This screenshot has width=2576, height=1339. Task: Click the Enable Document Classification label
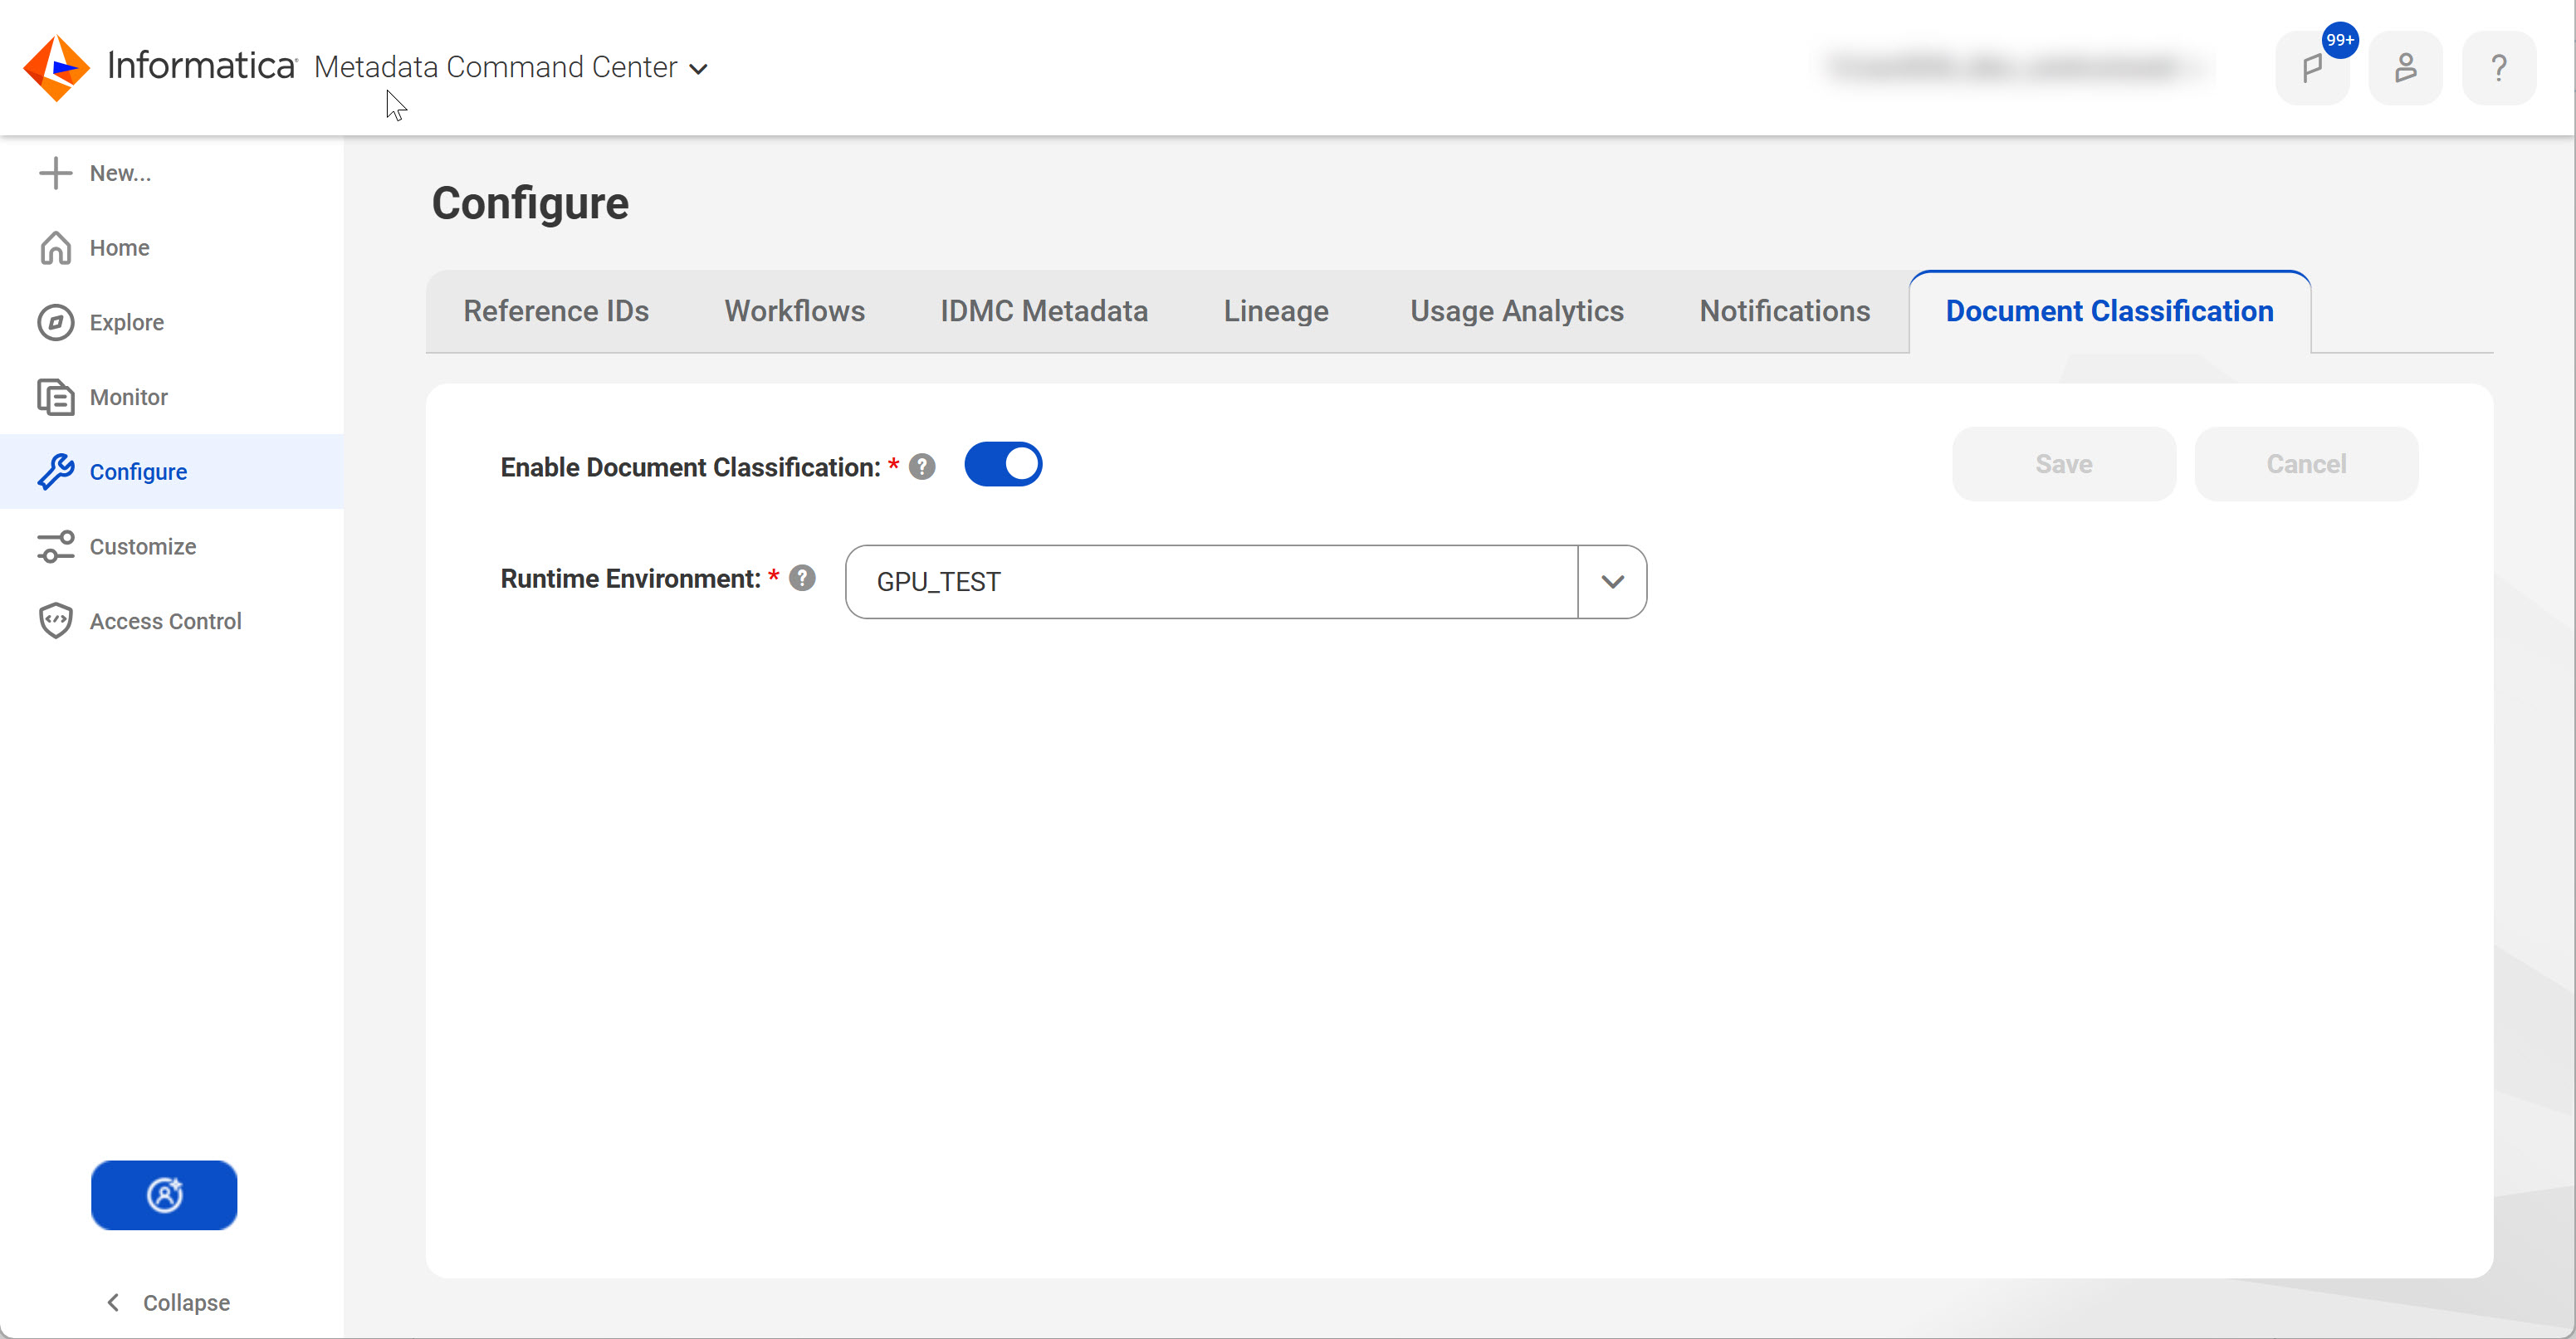[690, 467]
